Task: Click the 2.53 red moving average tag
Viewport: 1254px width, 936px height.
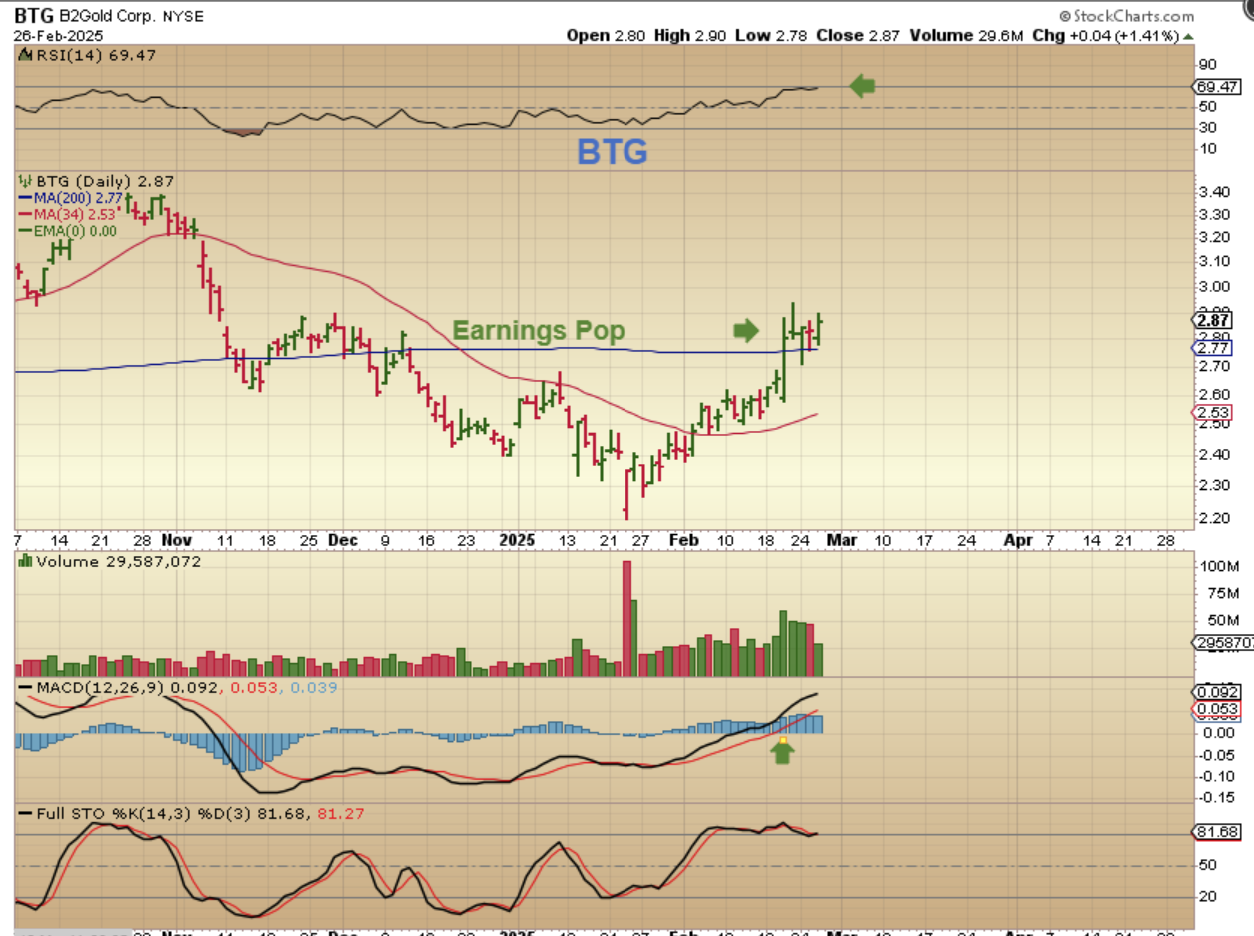Action: click(x=1213, y=413)
